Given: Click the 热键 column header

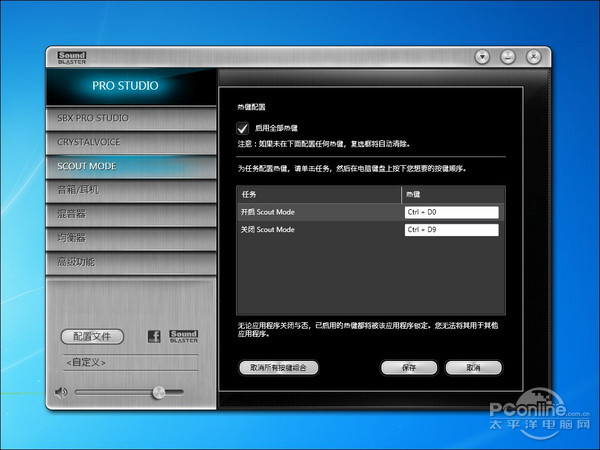Looking at the screenshot, I should 453,195.
